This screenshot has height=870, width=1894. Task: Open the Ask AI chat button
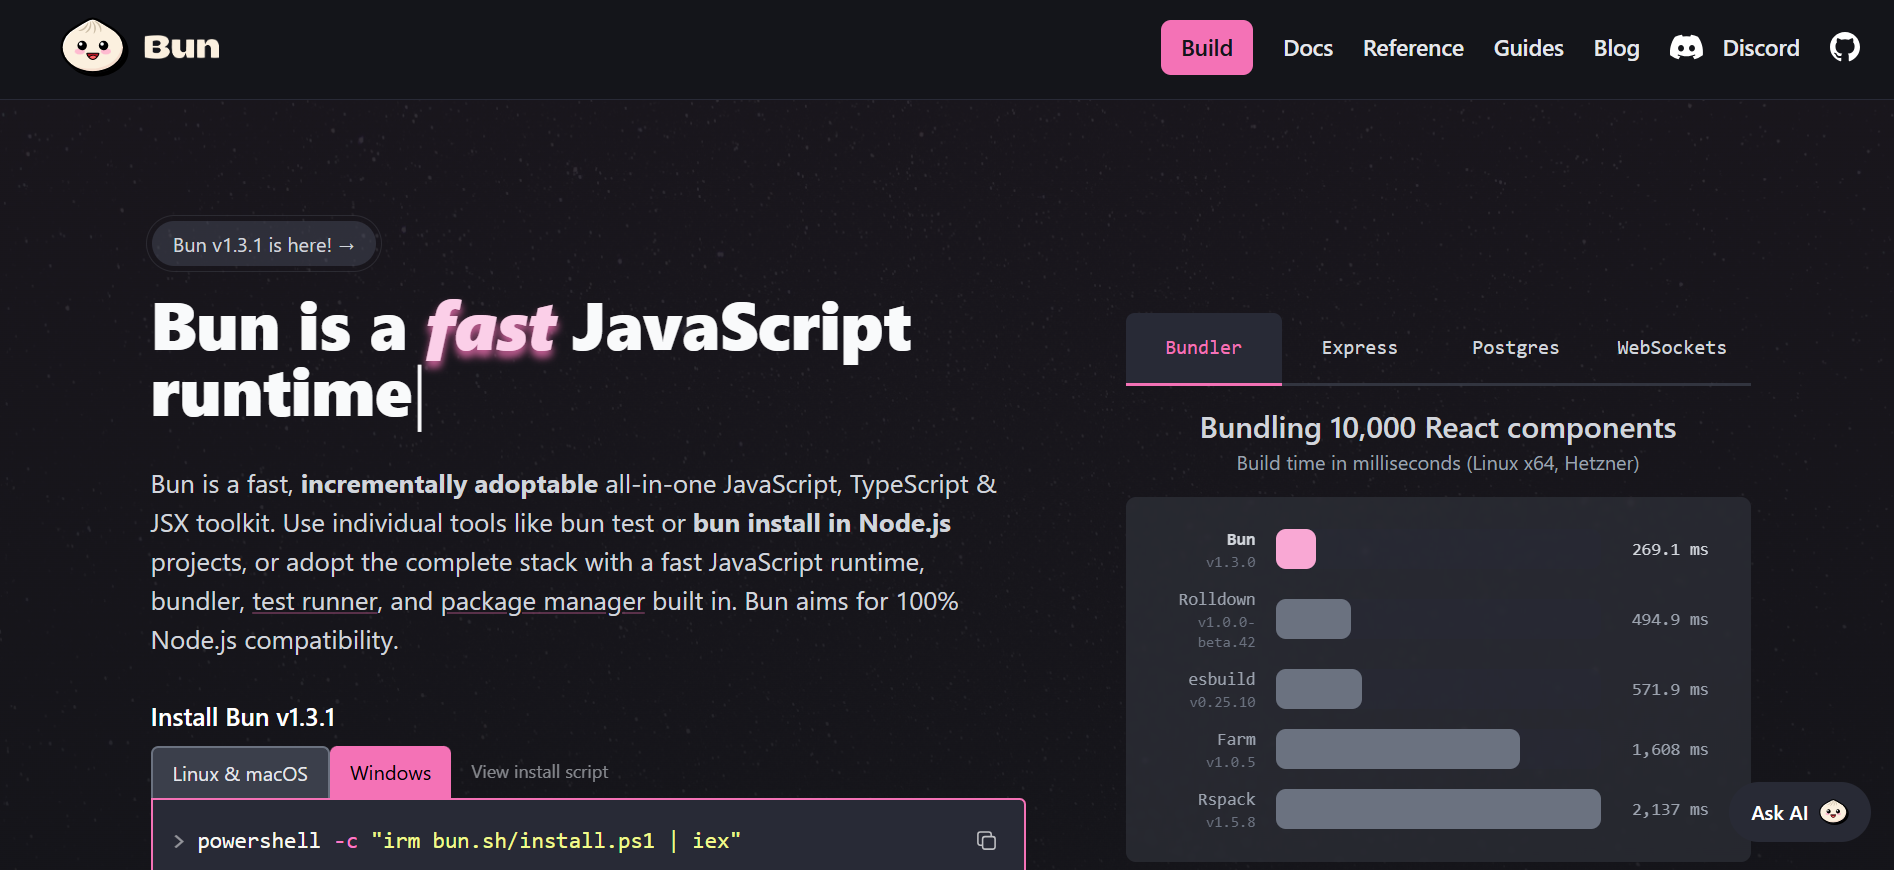(x=1800, y=812)
